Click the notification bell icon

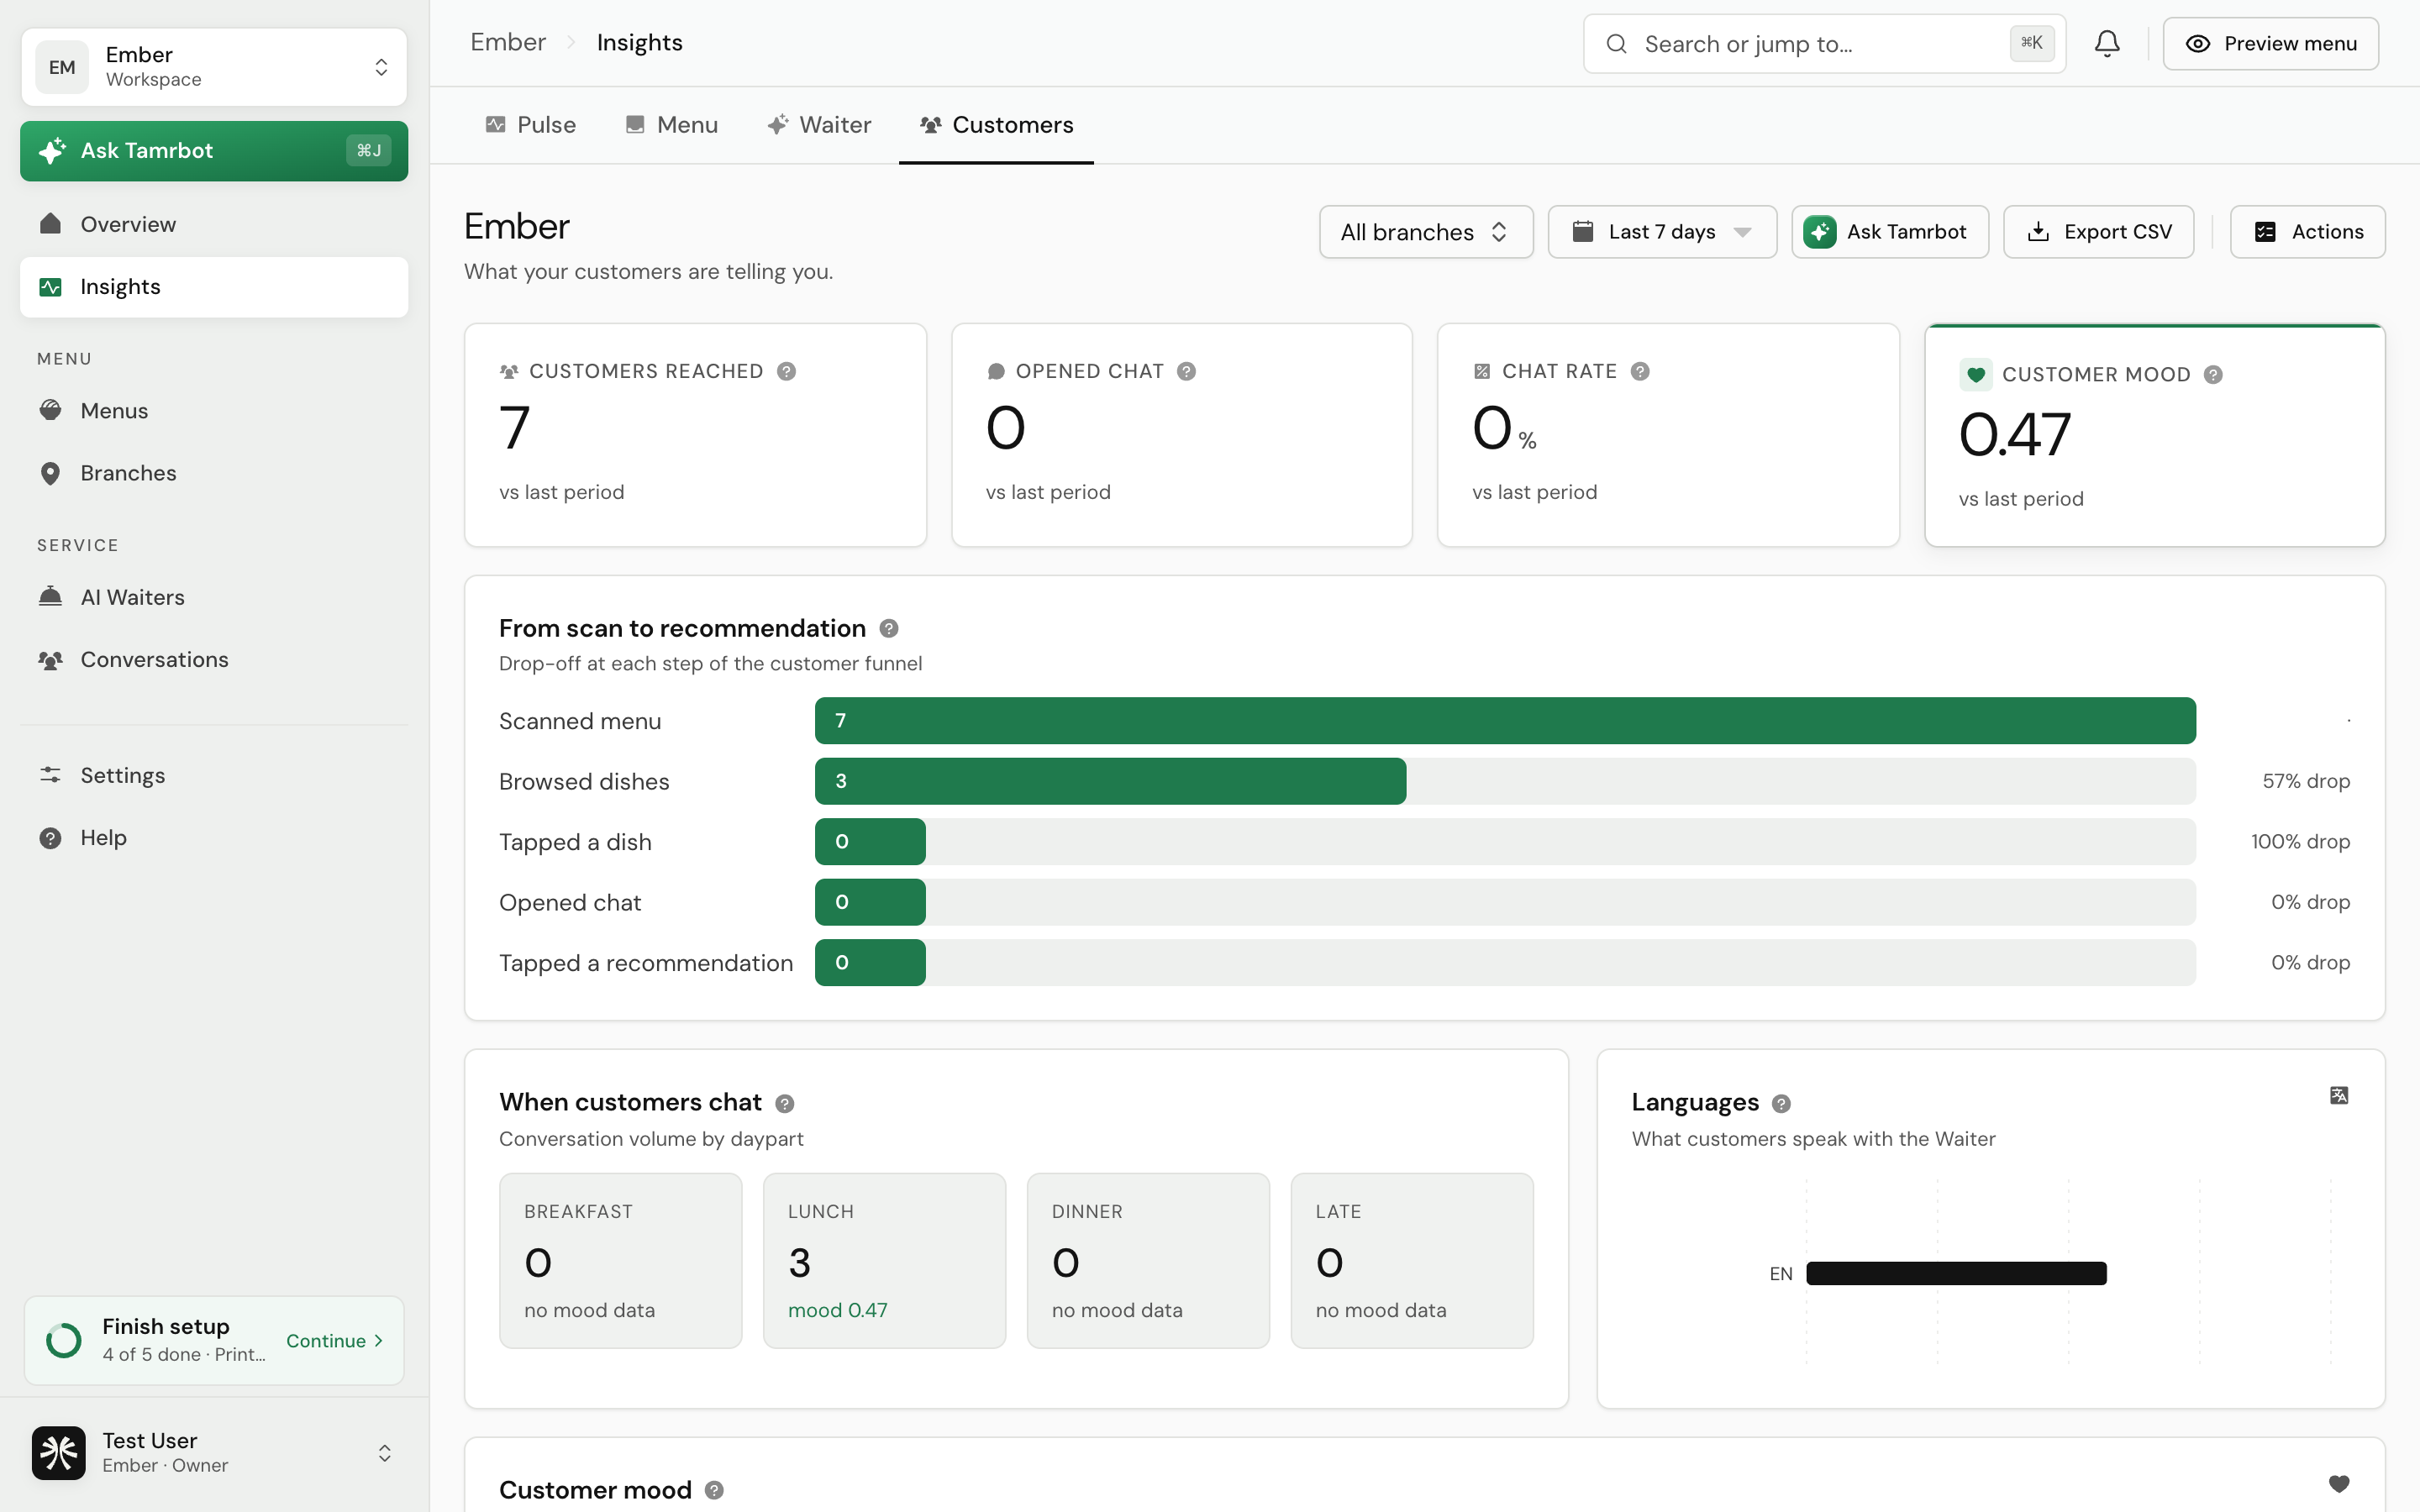(x=2107, y=43)
